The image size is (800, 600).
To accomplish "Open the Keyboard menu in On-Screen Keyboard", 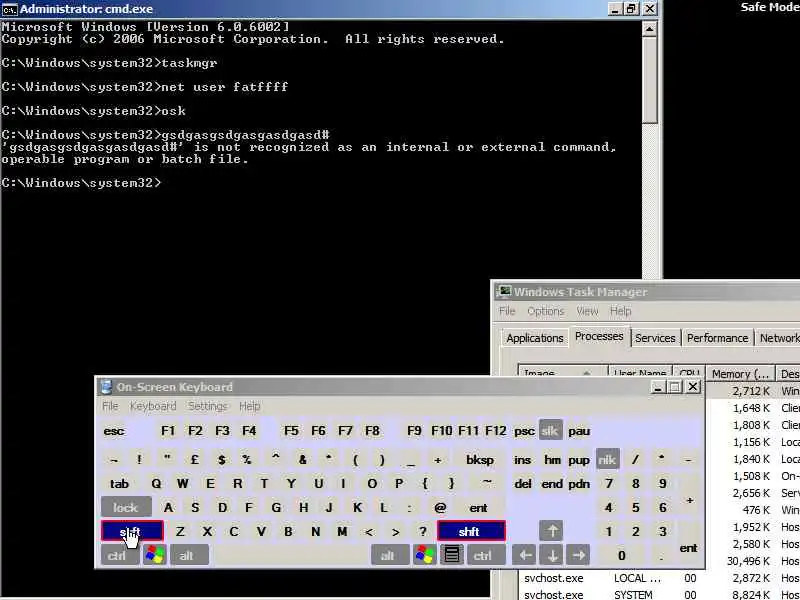I will (x=153, y=406).
